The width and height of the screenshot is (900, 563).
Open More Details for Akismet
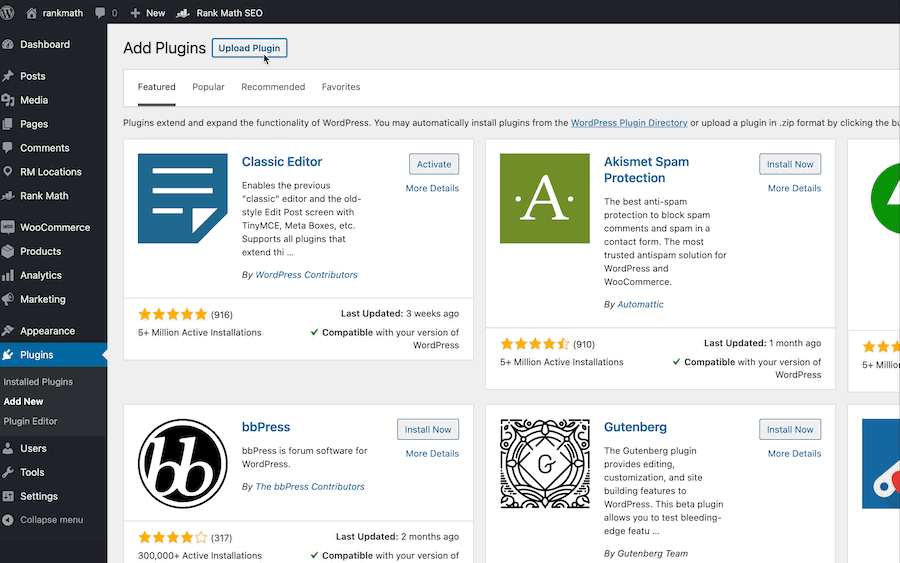[794, 188]
